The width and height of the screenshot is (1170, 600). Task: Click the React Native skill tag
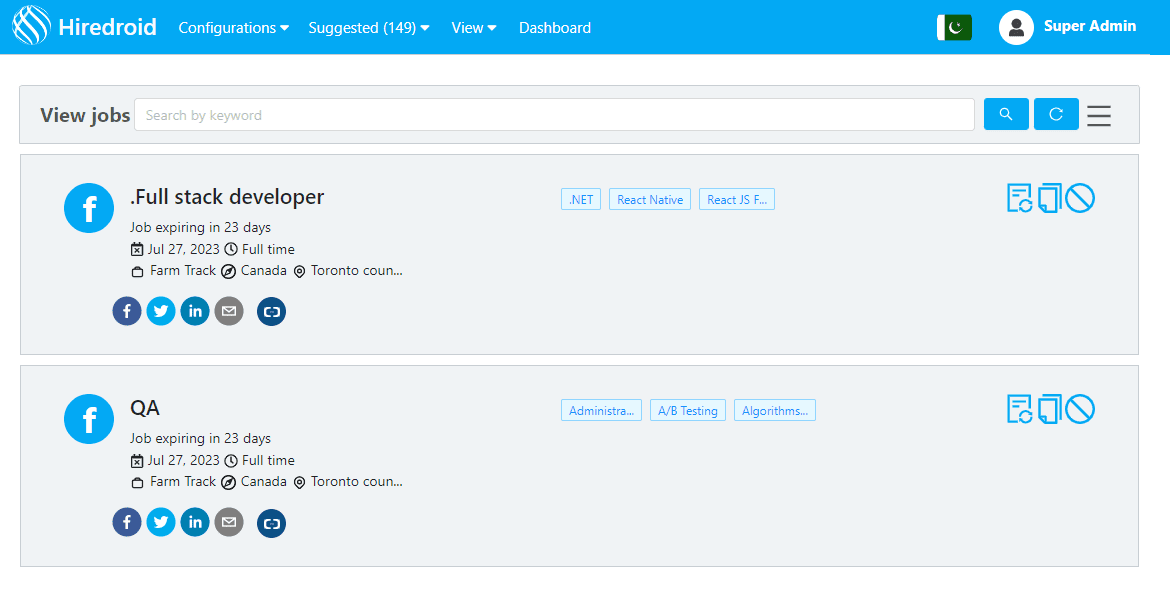(650, 200)
